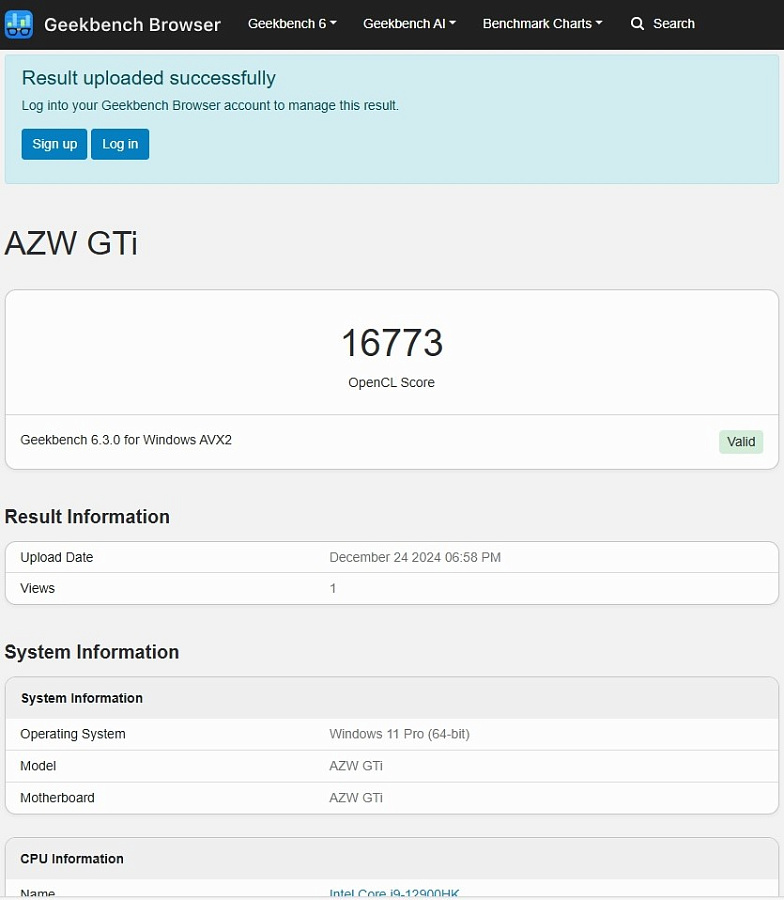Screen dimensions: 784x900
Task: Click the Search magnifier icon
Action: [x=637, y=24]
